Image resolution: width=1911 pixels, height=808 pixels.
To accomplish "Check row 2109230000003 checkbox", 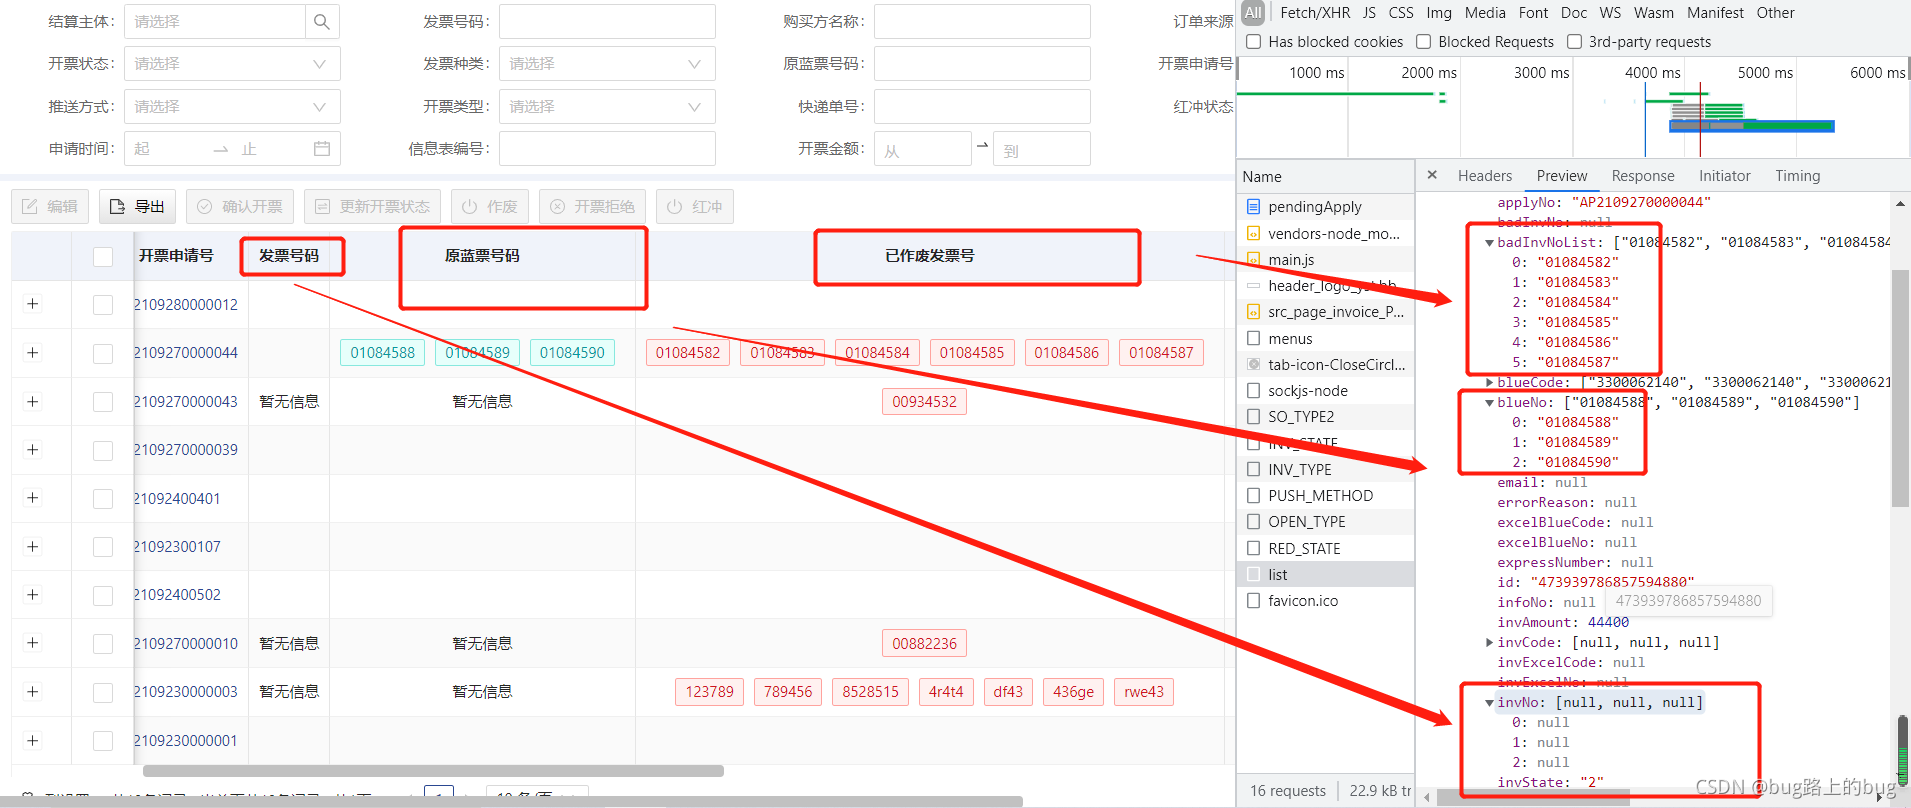I will (x=103, y=692).
